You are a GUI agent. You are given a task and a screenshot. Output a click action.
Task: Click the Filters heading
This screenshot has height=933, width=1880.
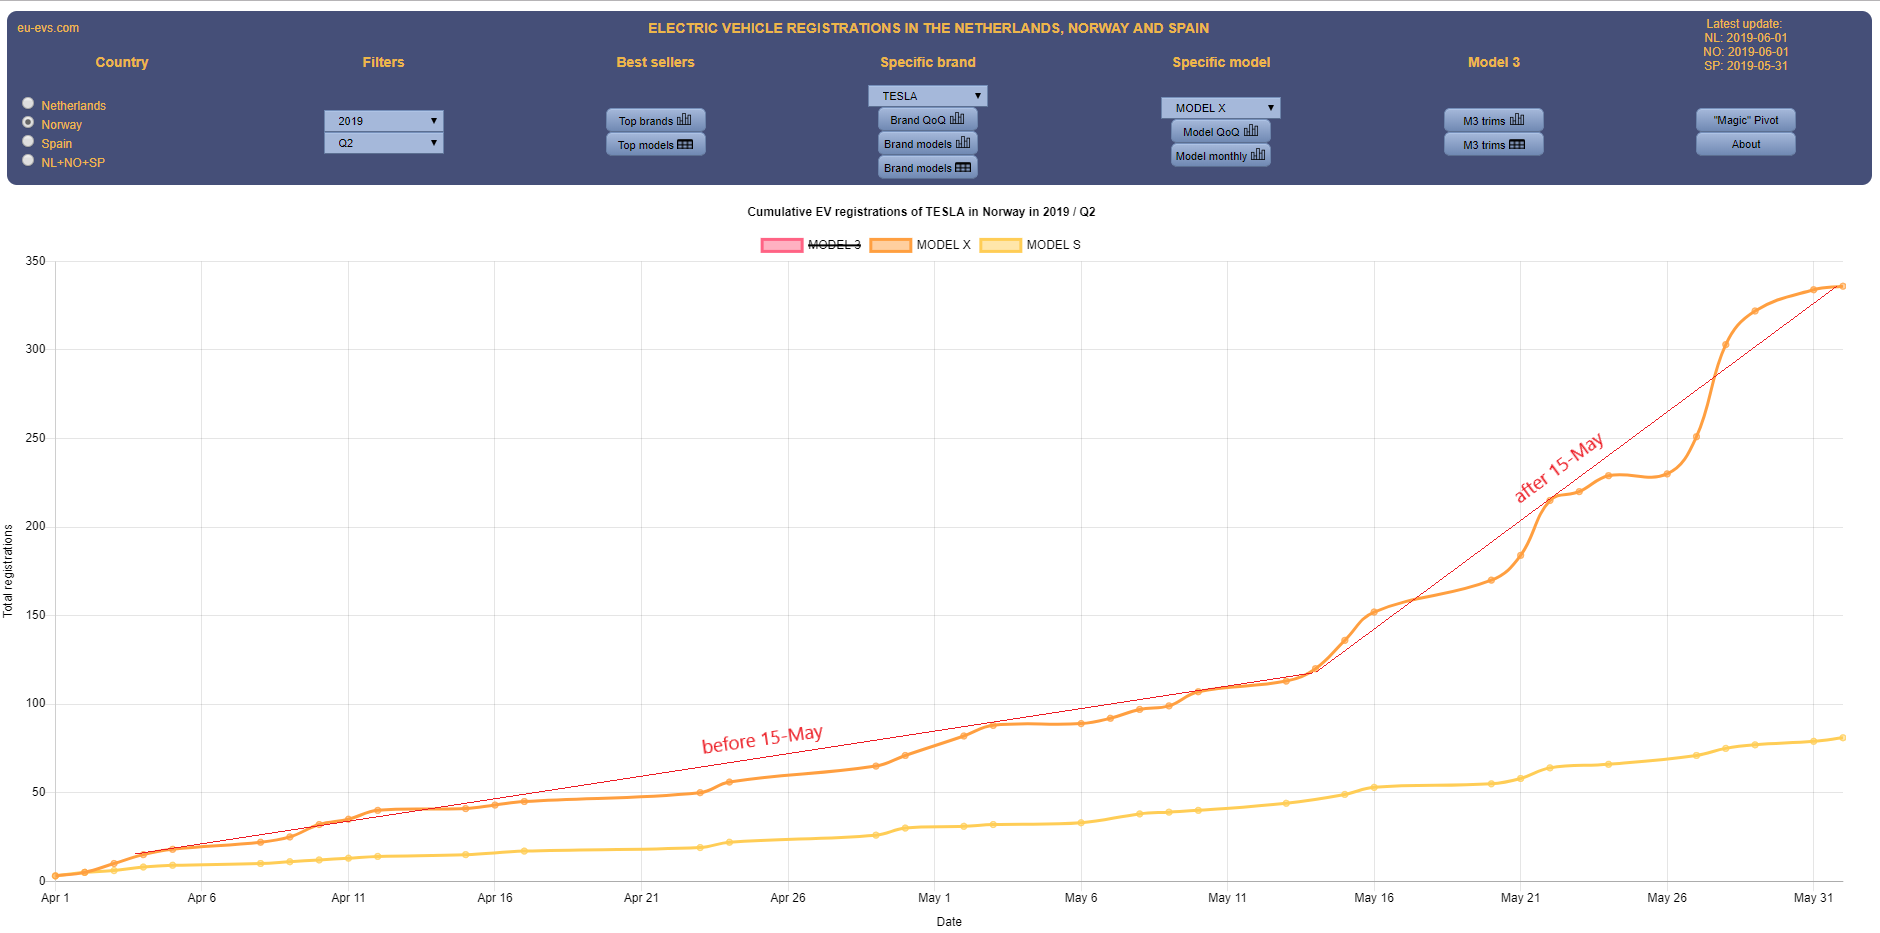[x=384, y=62]
